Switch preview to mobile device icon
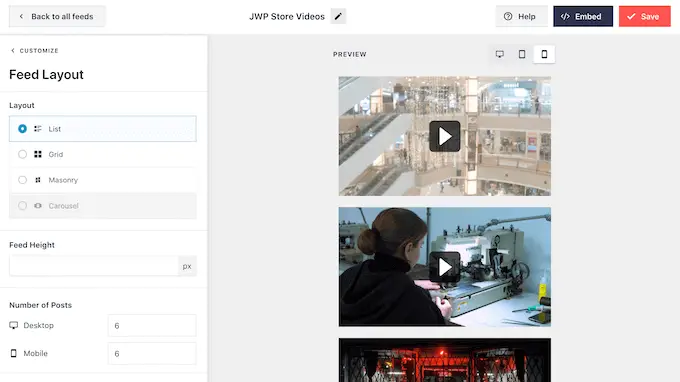 544,54
